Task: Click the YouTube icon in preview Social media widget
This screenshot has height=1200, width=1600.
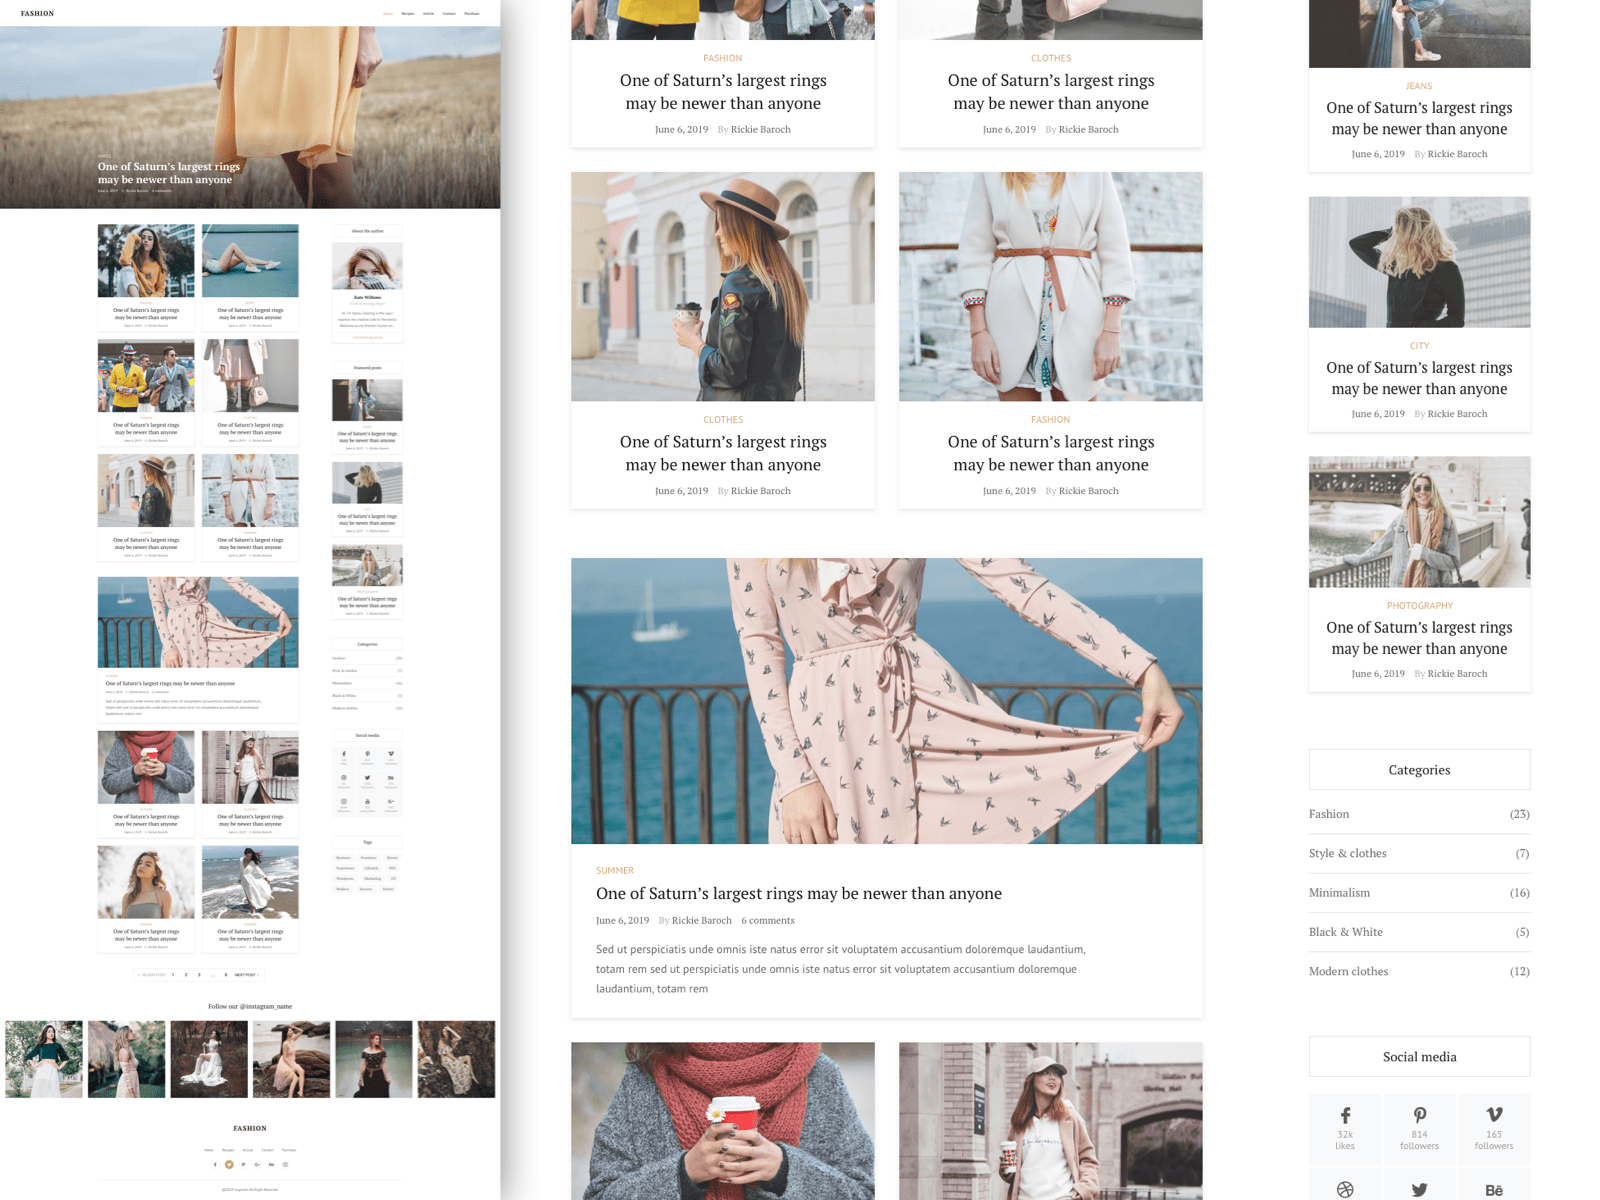Action: (x=367, y=801)
